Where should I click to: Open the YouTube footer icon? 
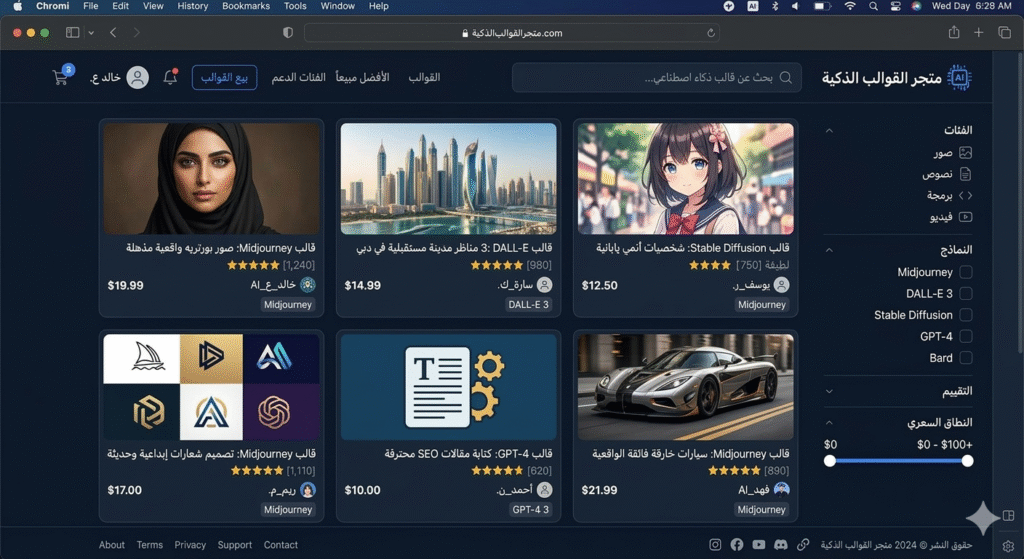(759, 545)
